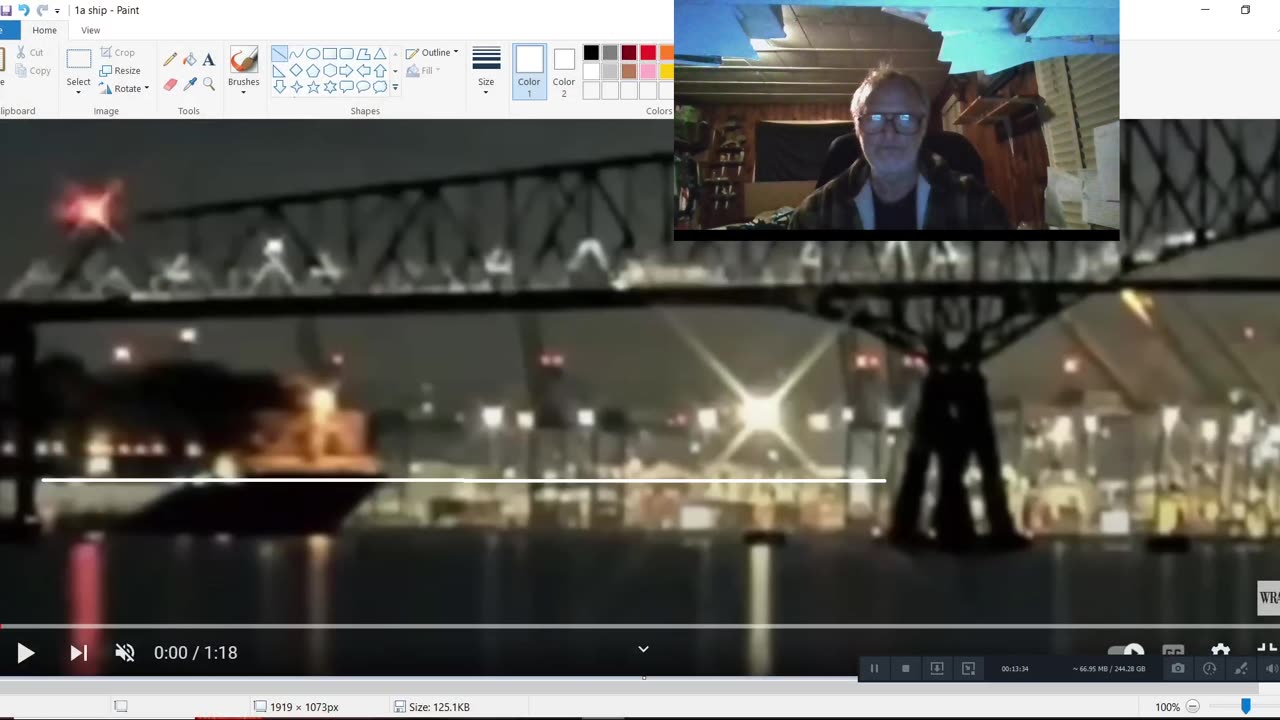
Task: Pick the dark red color swatch
Action: [x=629, y=53]
